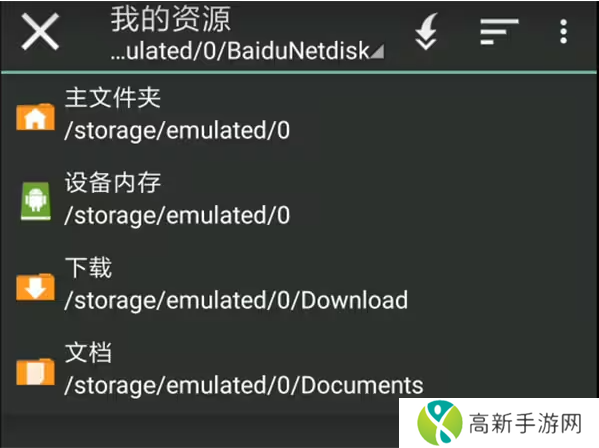Click the 高新手游网 watermark logo

(499, 423)
